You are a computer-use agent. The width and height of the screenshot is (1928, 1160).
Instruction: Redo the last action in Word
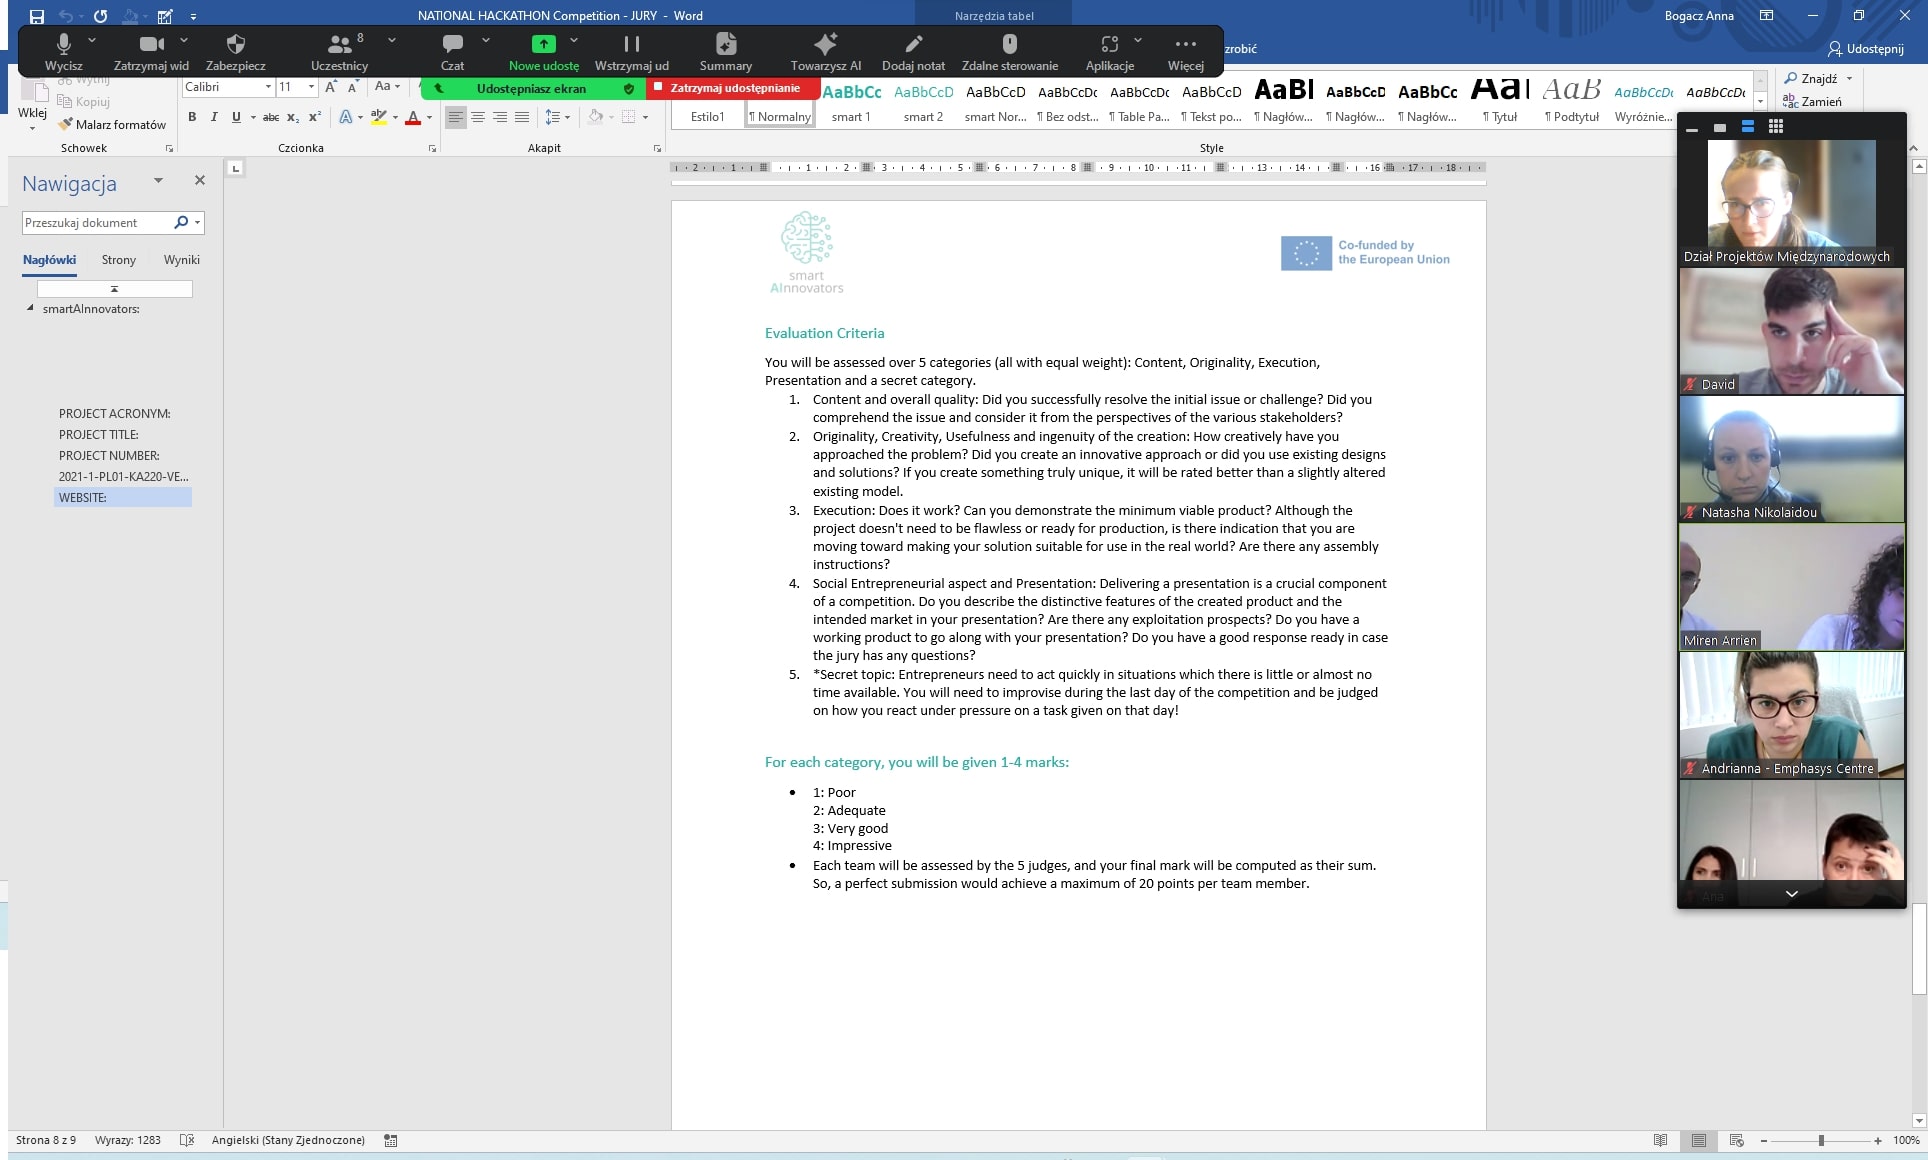pos(100,16)
